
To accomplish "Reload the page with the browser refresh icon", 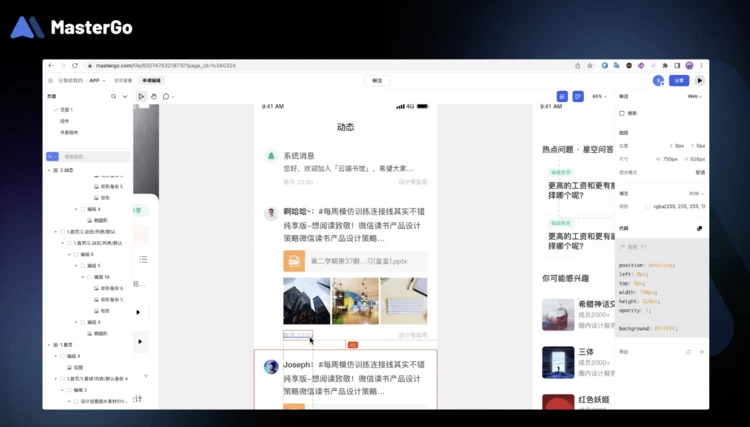I will [73, 65].
